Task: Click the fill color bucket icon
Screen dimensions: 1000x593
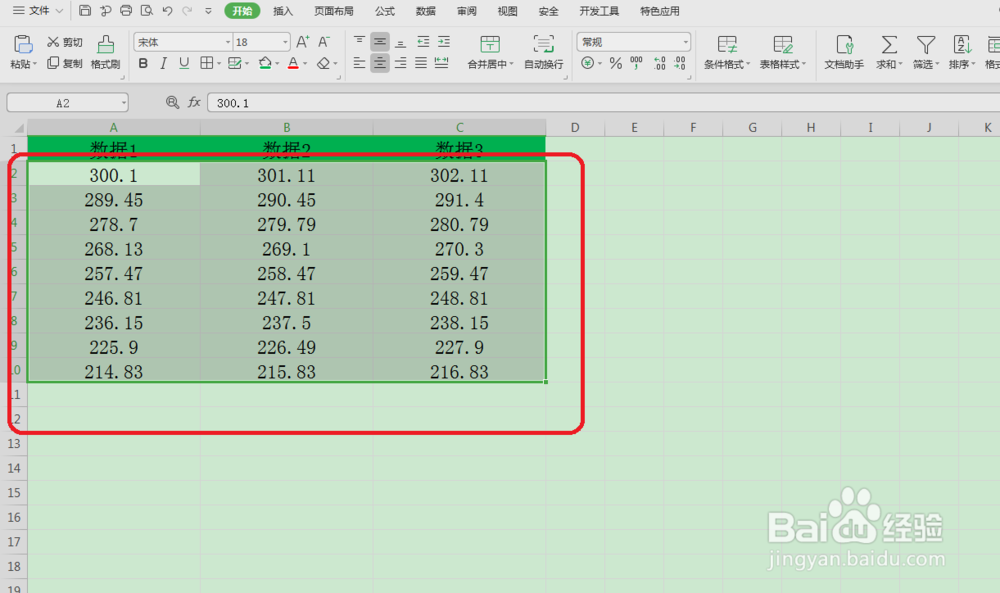Action: (265, 63)
